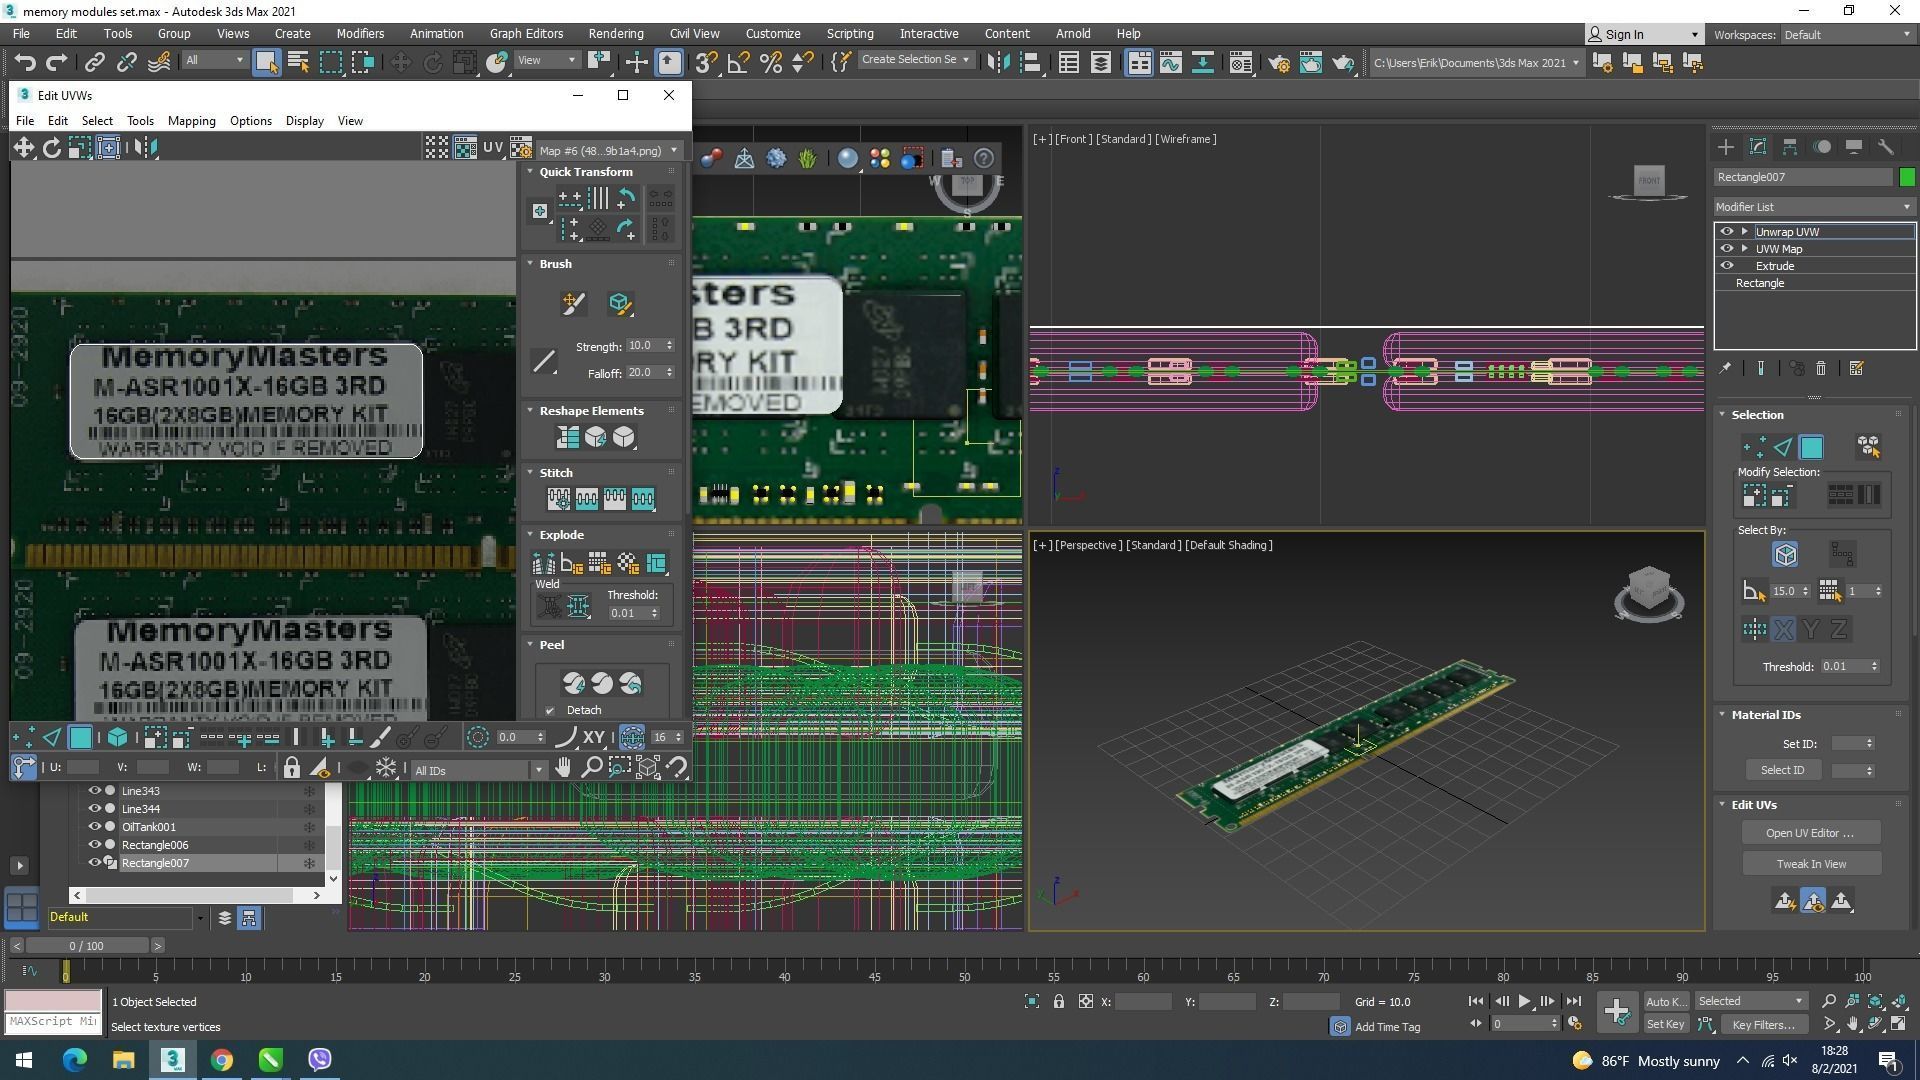
Task: Toggle the Detach checkbox in Peel rollout
Action: (550, 711)
